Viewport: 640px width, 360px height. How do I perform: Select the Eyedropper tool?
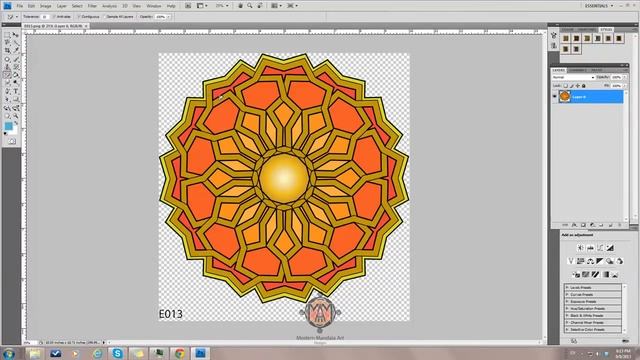tap(16, 51)
